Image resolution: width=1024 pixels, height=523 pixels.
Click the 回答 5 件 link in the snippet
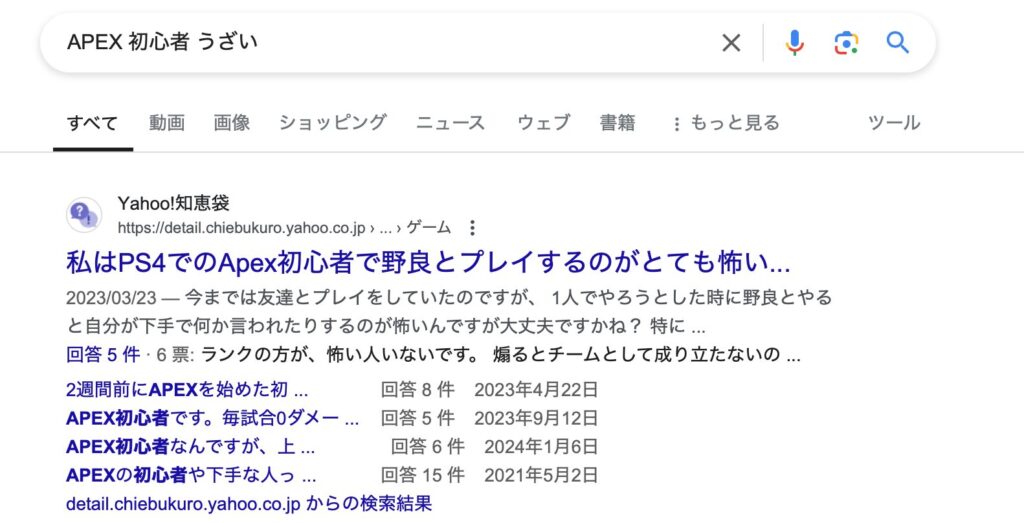pos(103,355)
